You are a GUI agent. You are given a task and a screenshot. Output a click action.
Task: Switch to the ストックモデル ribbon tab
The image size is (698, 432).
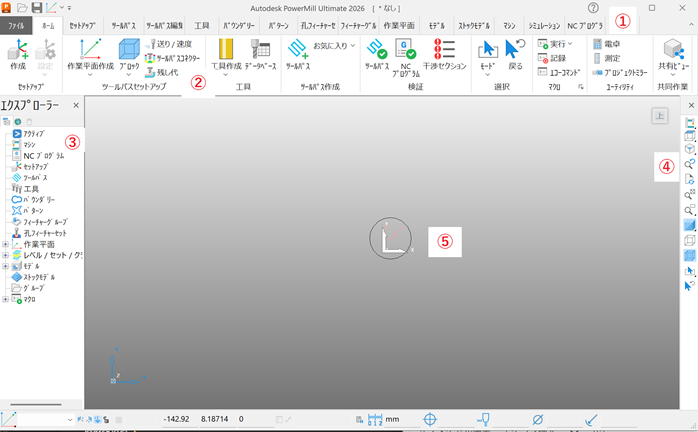click(474, 26)
